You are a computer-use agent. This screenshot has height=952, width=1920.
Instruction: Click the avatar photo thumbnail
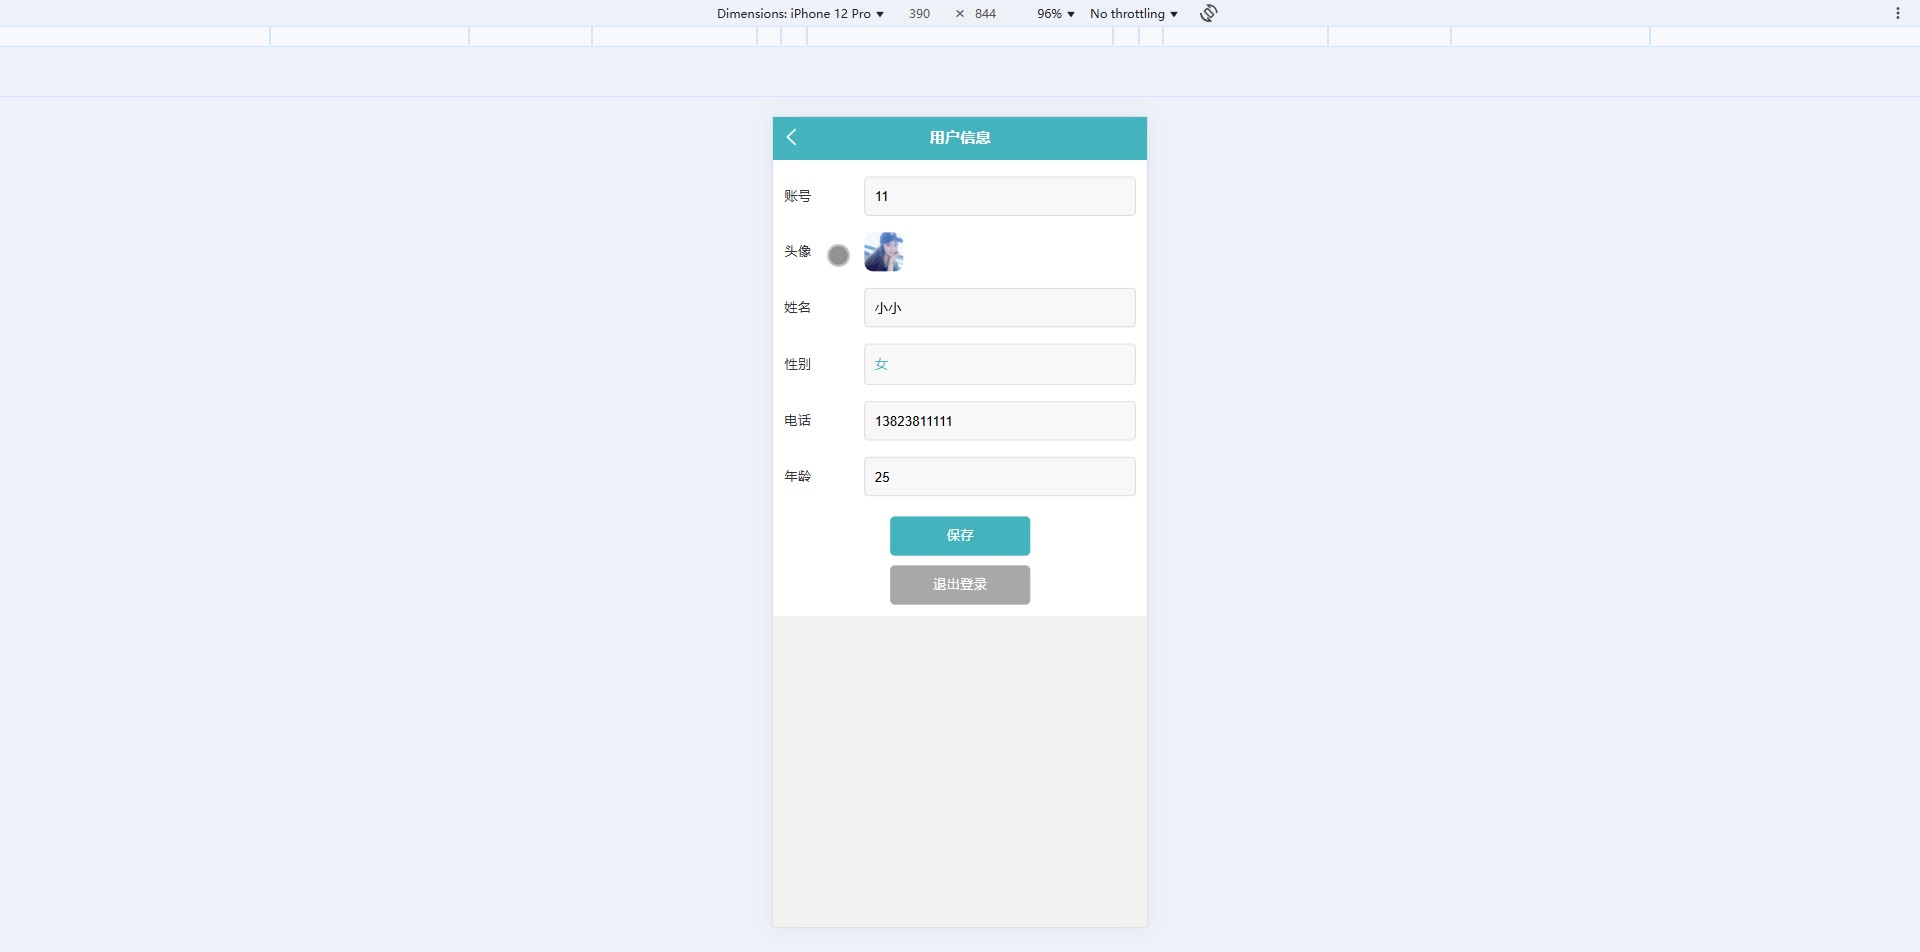tap(884, 252)
